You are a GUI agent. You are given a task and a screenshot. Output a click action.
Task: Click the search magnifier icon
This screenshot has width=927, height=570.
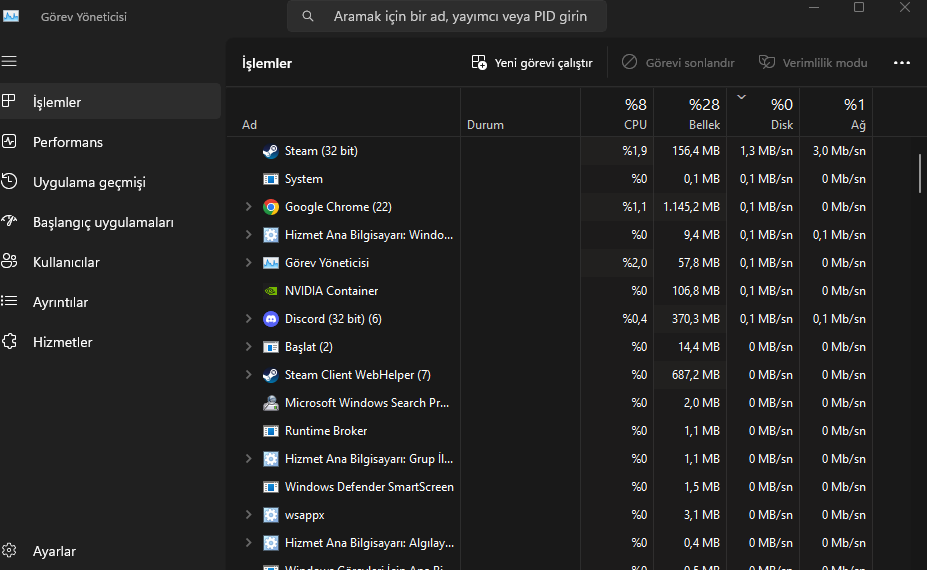point(307,16)
